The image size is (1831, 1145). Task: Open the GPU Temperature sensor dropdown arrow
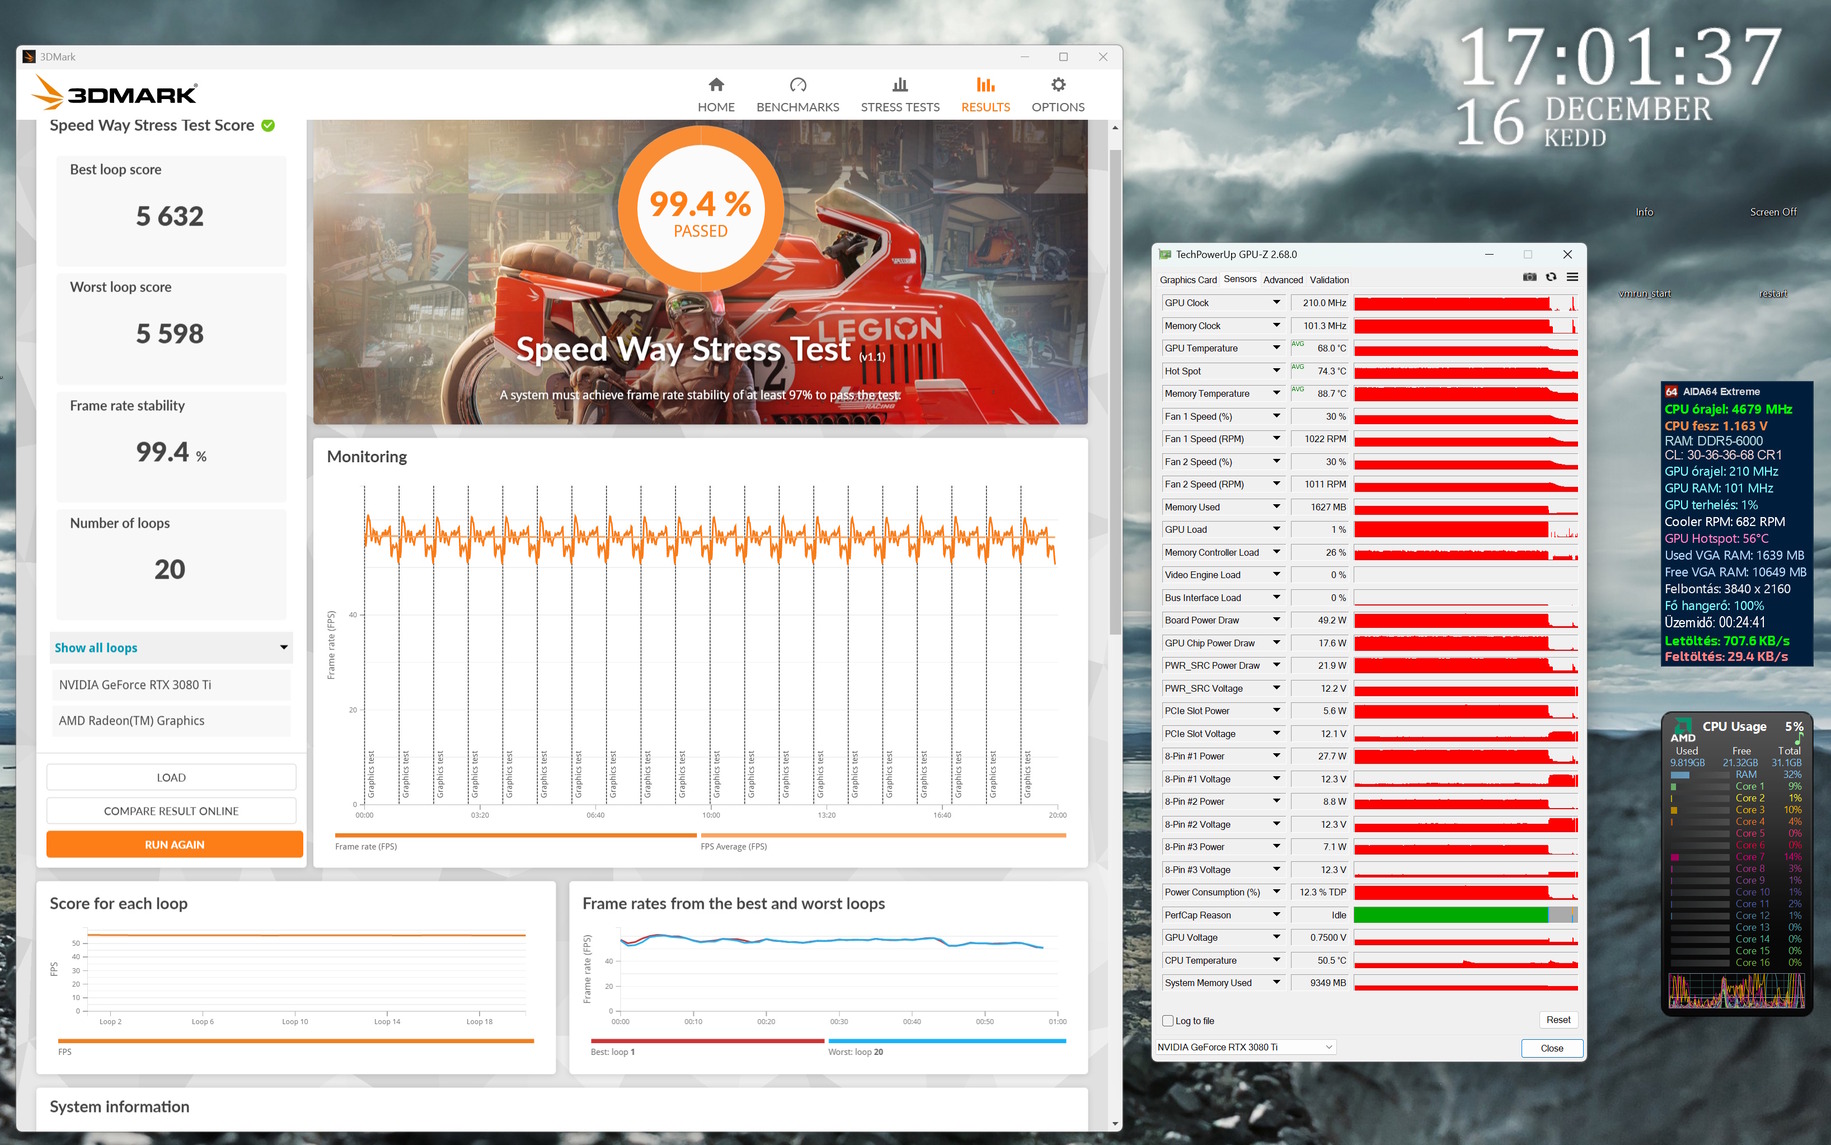[1276, 348]
